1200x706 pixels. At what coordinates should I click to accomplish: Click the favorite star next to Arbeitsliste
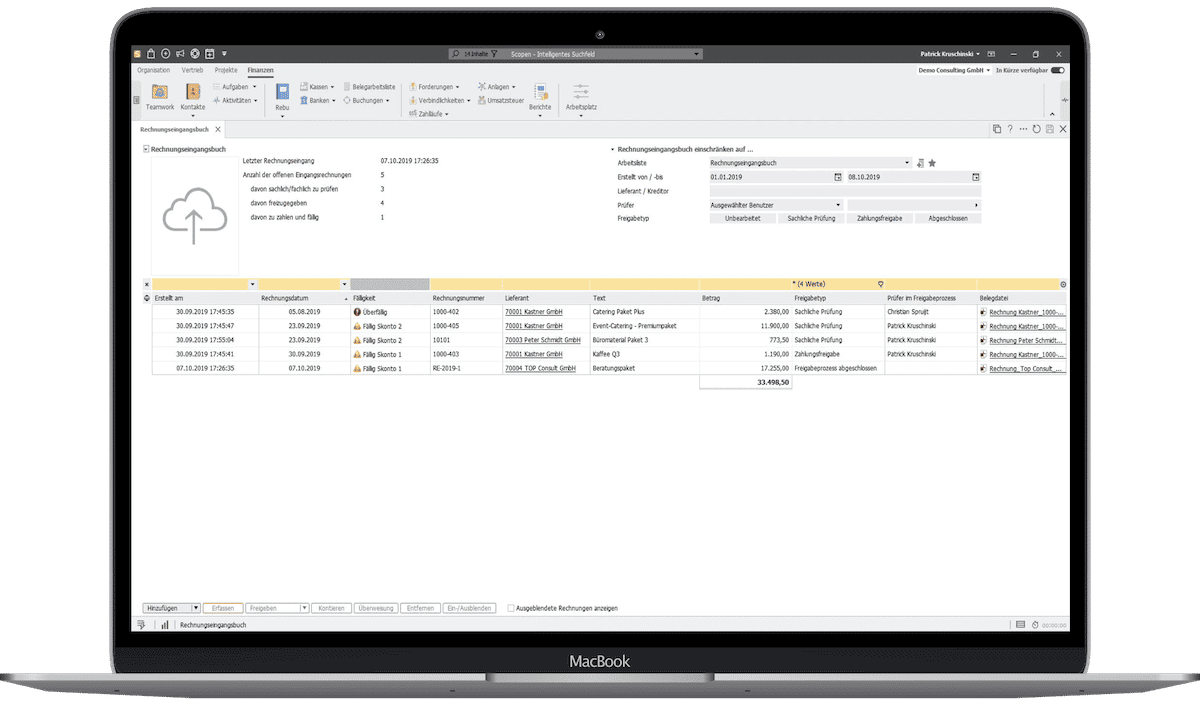[932, 162]
